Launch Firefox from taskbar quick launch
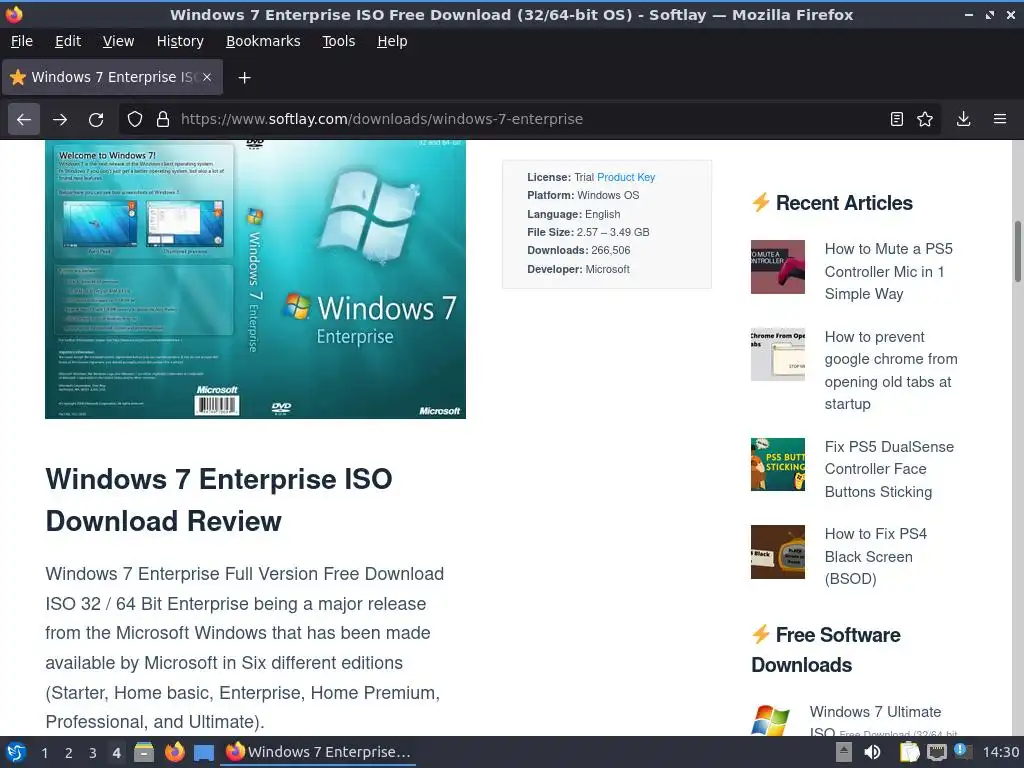1024x768 pixels. click(174, 752)
